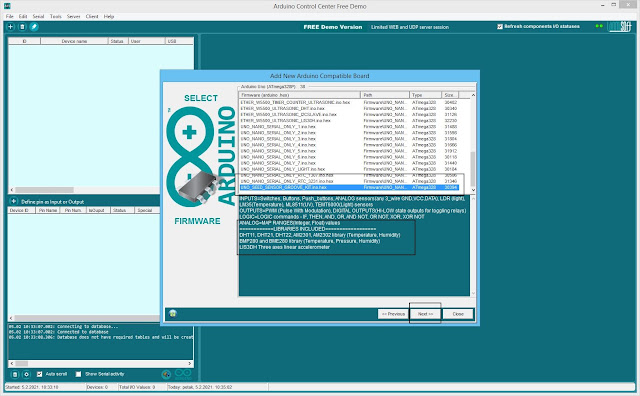Sort by Size column header
Screen dimensions: 640x396
pyautogui.click(x=450, y=95)
